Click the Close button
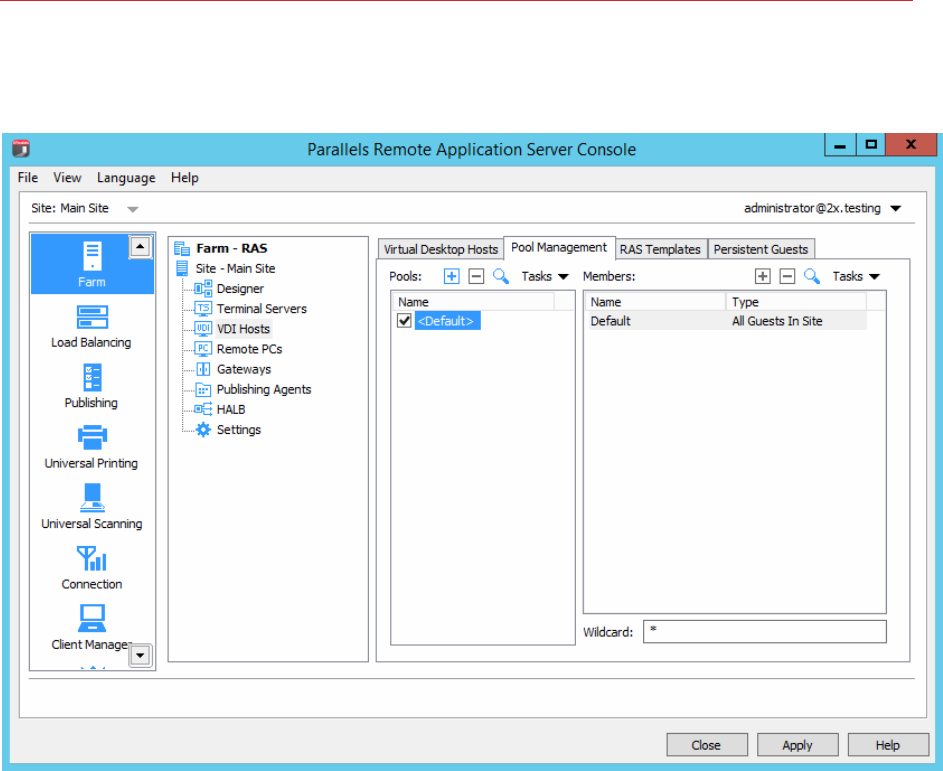This screenshot has width=943, height=771. [707, 745]
